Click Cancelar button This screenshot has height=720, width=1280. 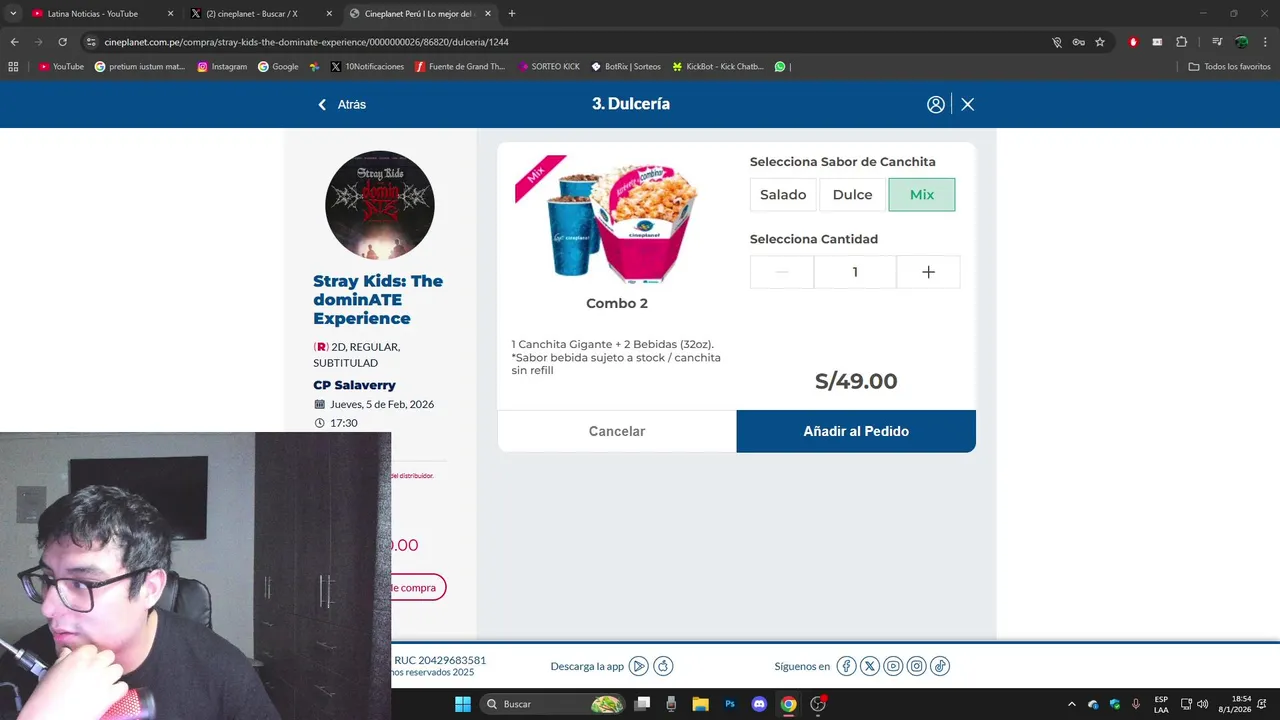click(617, 431)
